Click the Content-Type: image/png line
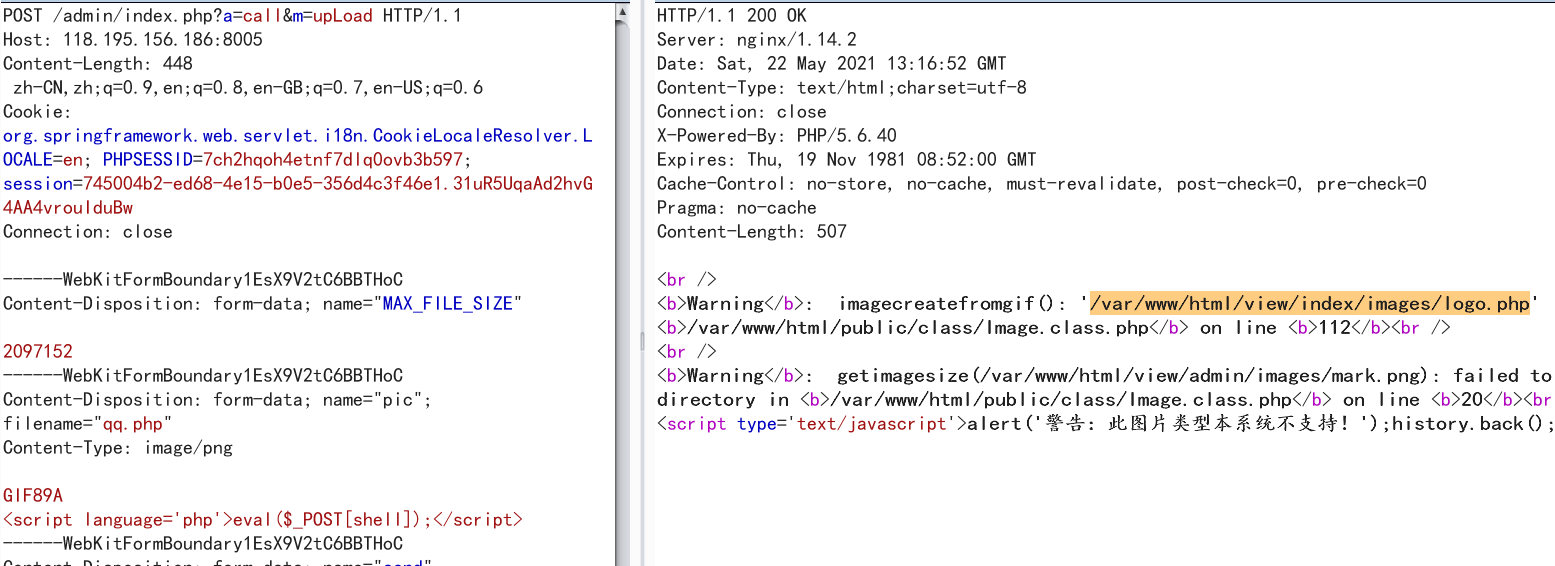 (x=118, y=448)
